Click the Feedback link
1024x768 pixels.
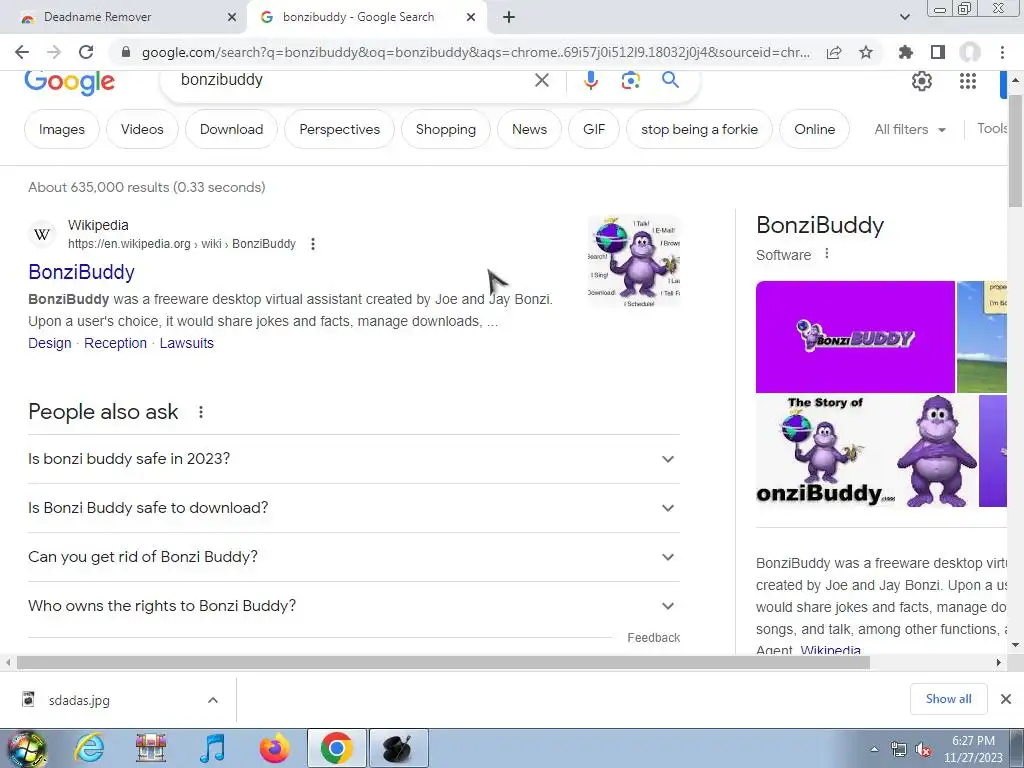coord(654,637)
